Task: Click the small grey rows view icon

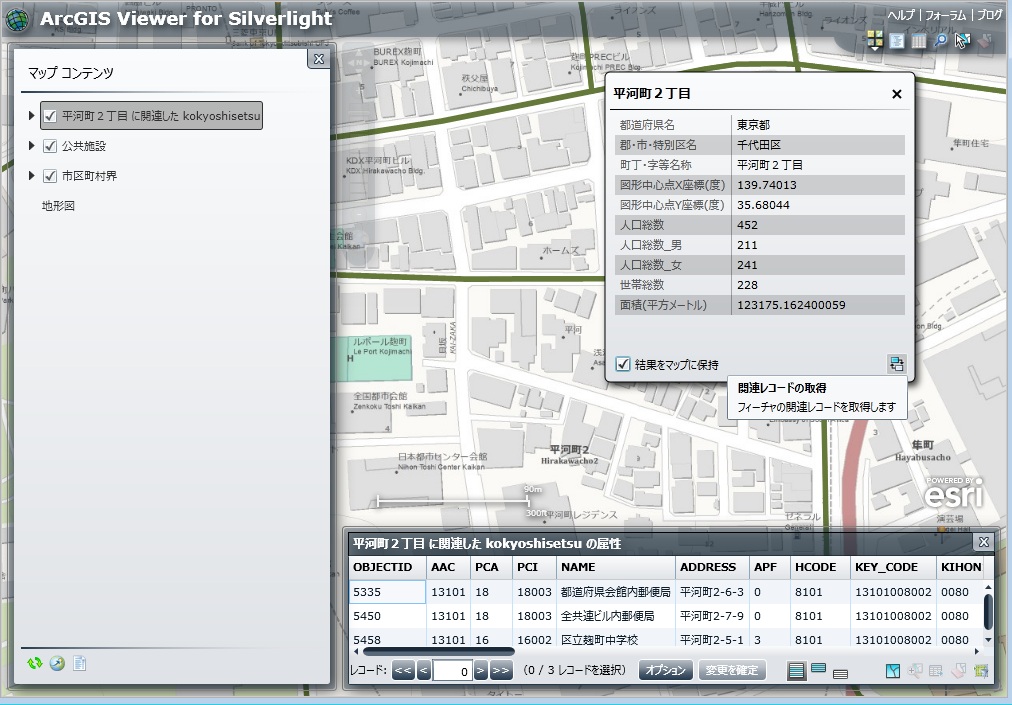Action: [840, 674]
